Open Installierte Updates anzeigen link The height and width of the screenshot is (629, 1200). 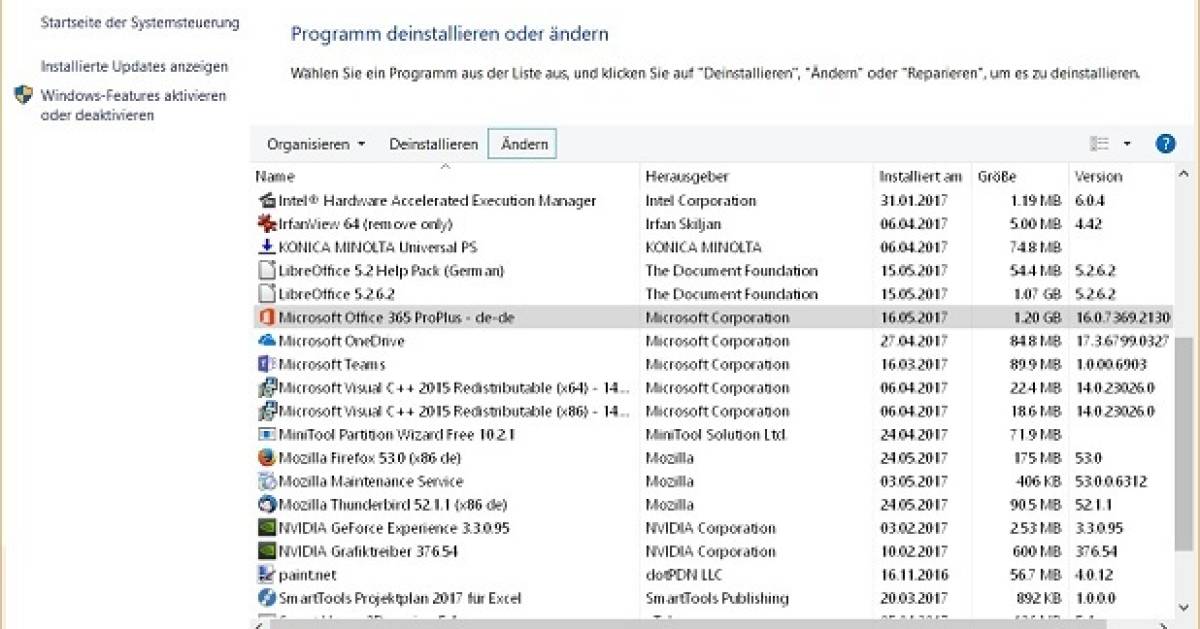[134, 66]
